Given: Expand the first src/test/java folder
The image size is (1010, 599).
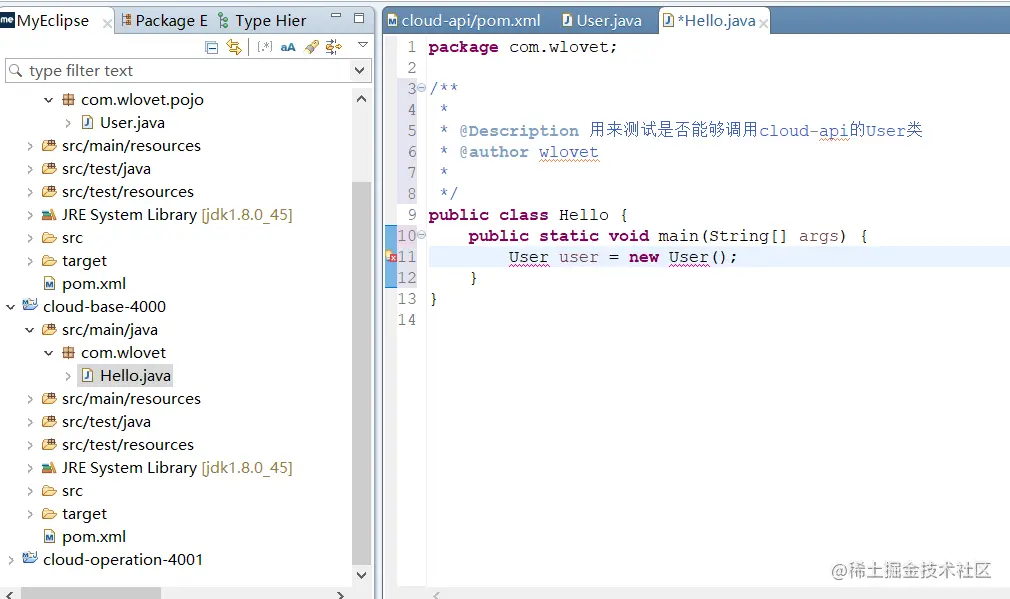Looking at the screenshot, I should point(30,169).
